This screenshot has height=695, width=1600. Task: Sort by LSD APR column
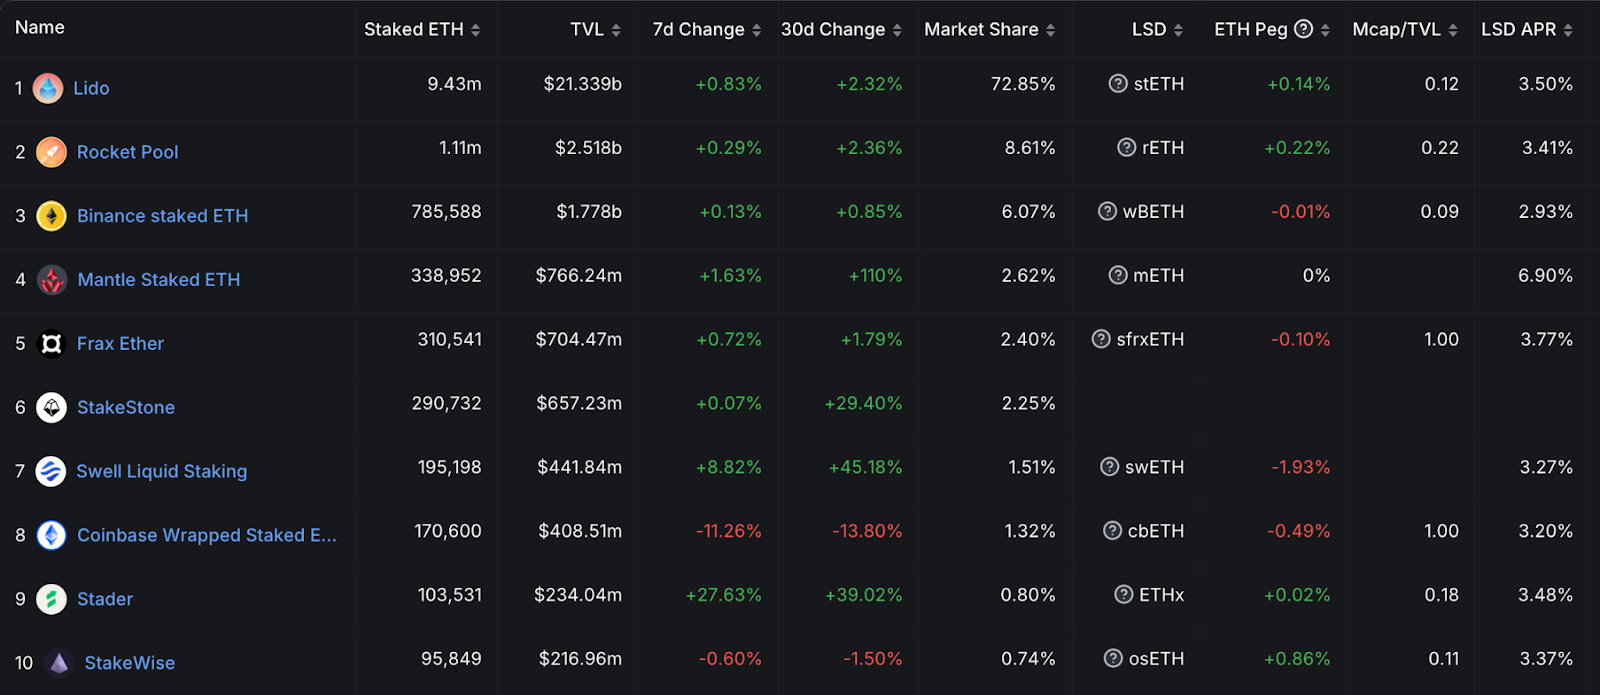1568,30
